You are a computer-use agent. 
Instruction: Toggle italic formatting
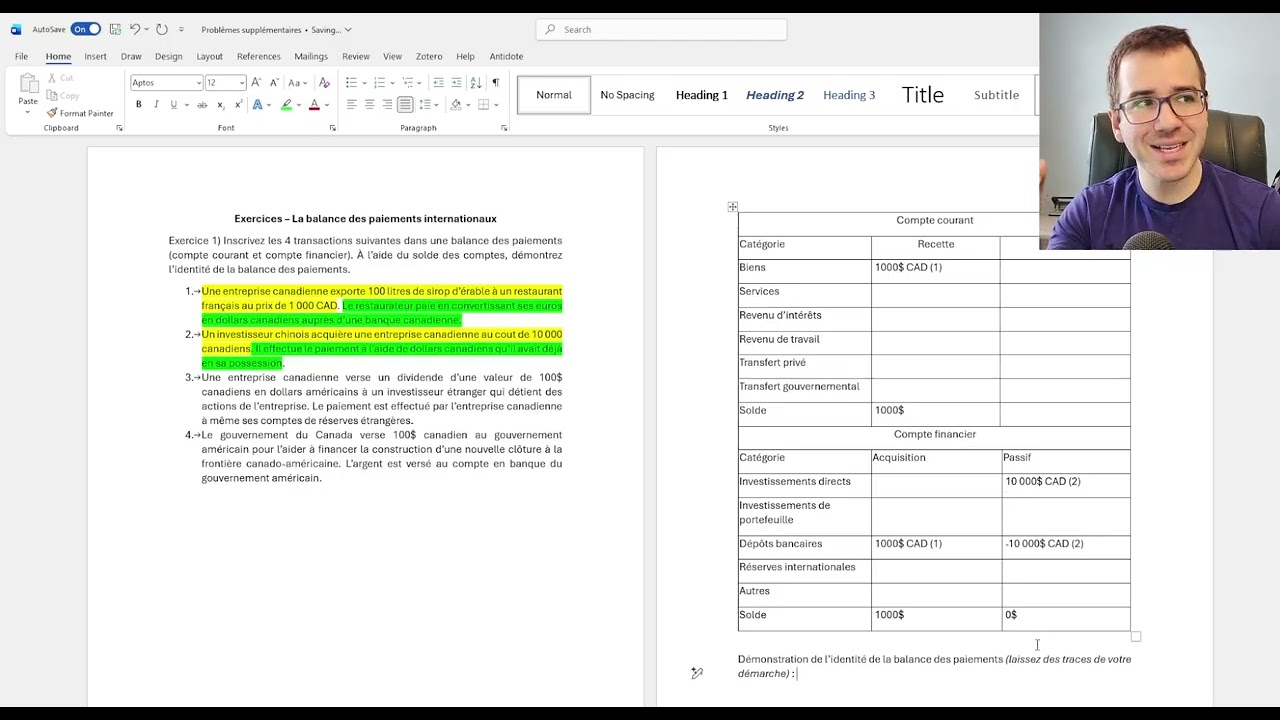pos(155,105)
